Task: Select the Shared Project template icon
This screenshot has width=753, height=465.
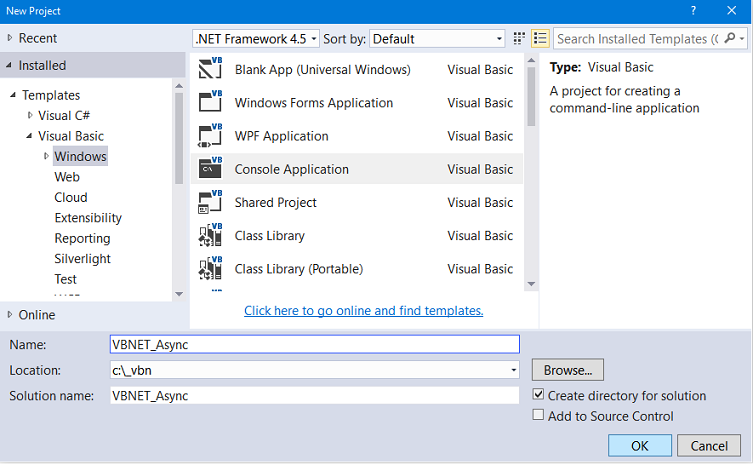Action: point(210,201)
